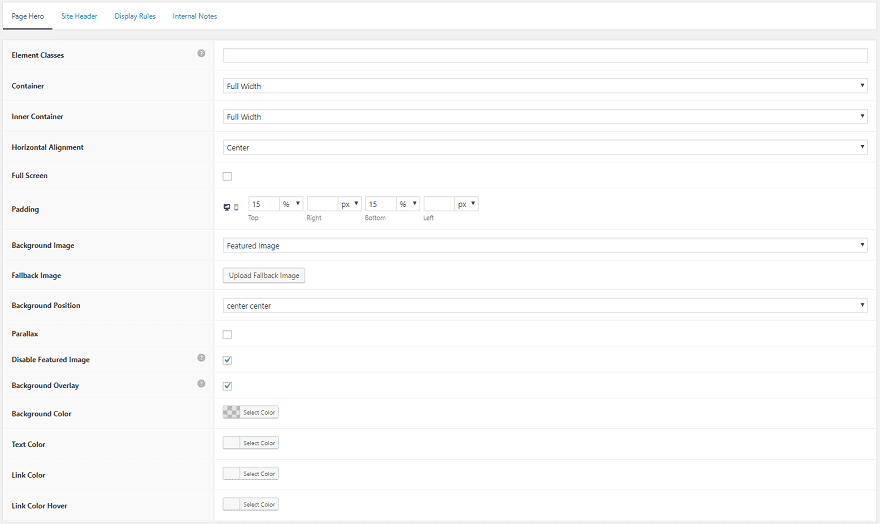Select Color for Text Color

coord(251,443)
